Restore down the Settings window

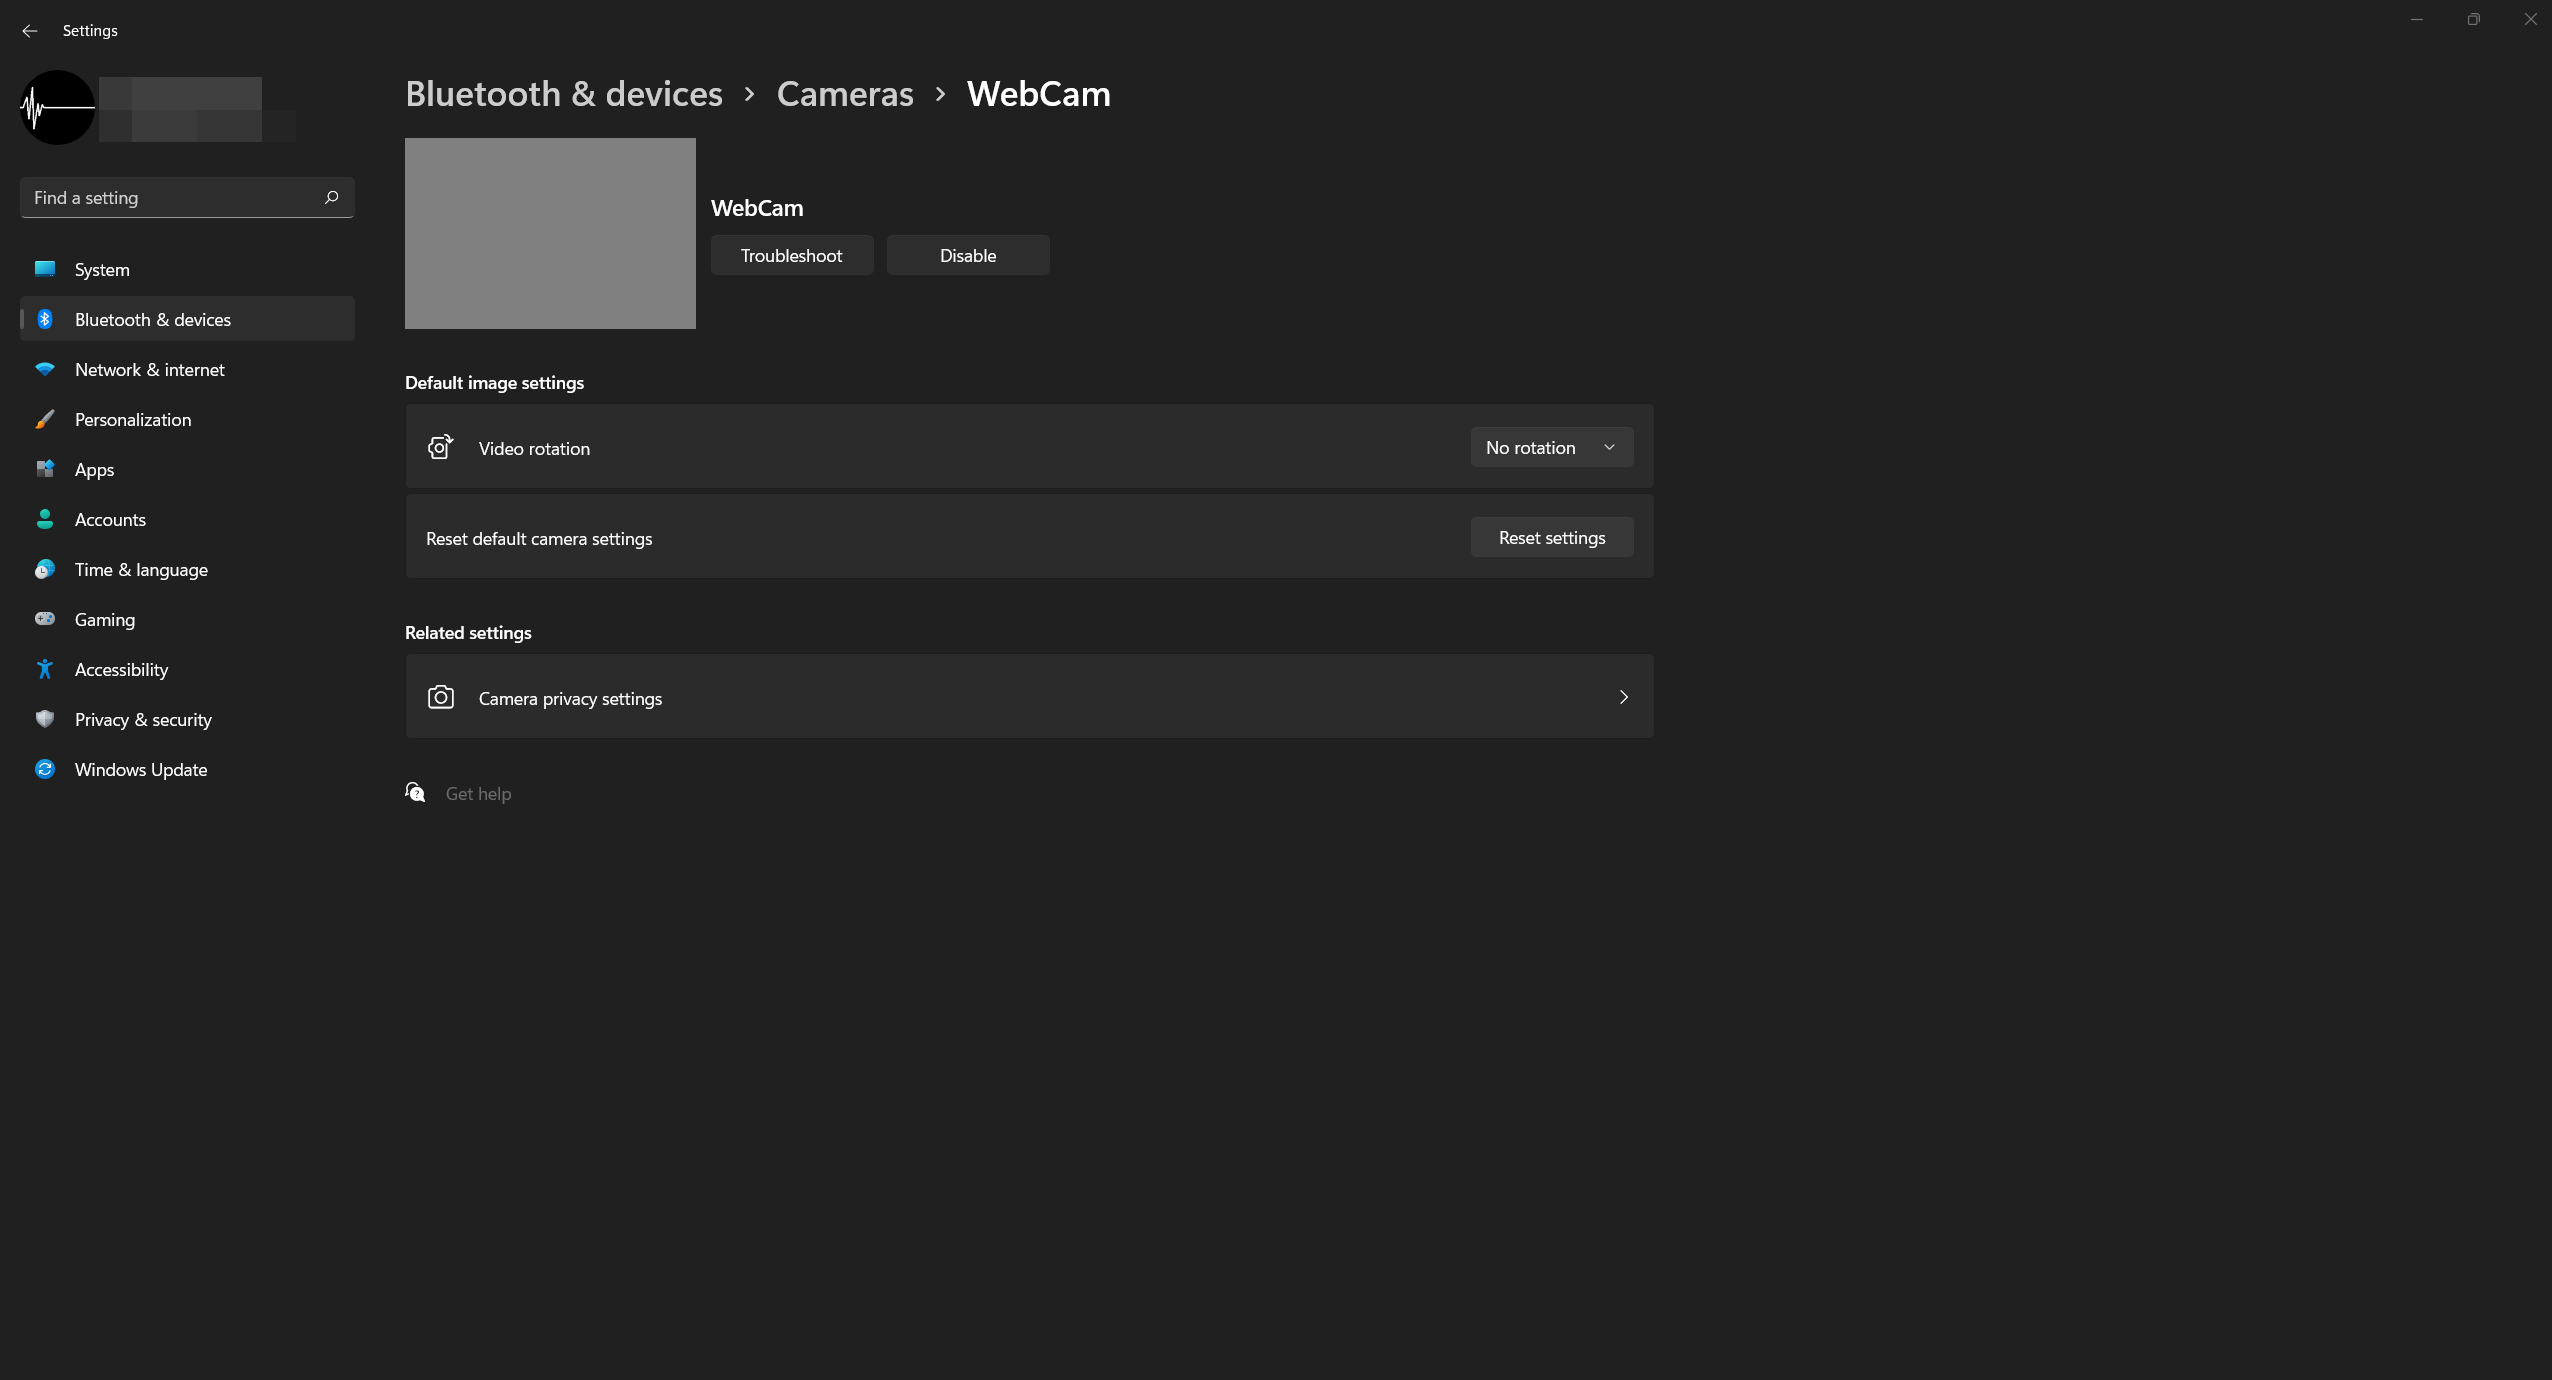point(2474,19)
